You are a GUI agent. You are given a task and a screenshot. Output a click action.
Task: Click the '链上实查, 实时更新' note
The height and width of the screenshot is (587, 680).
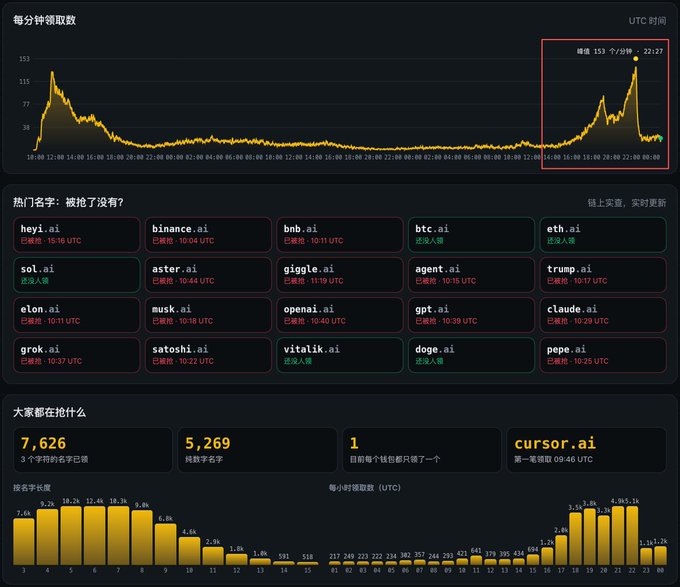point(627,203)
